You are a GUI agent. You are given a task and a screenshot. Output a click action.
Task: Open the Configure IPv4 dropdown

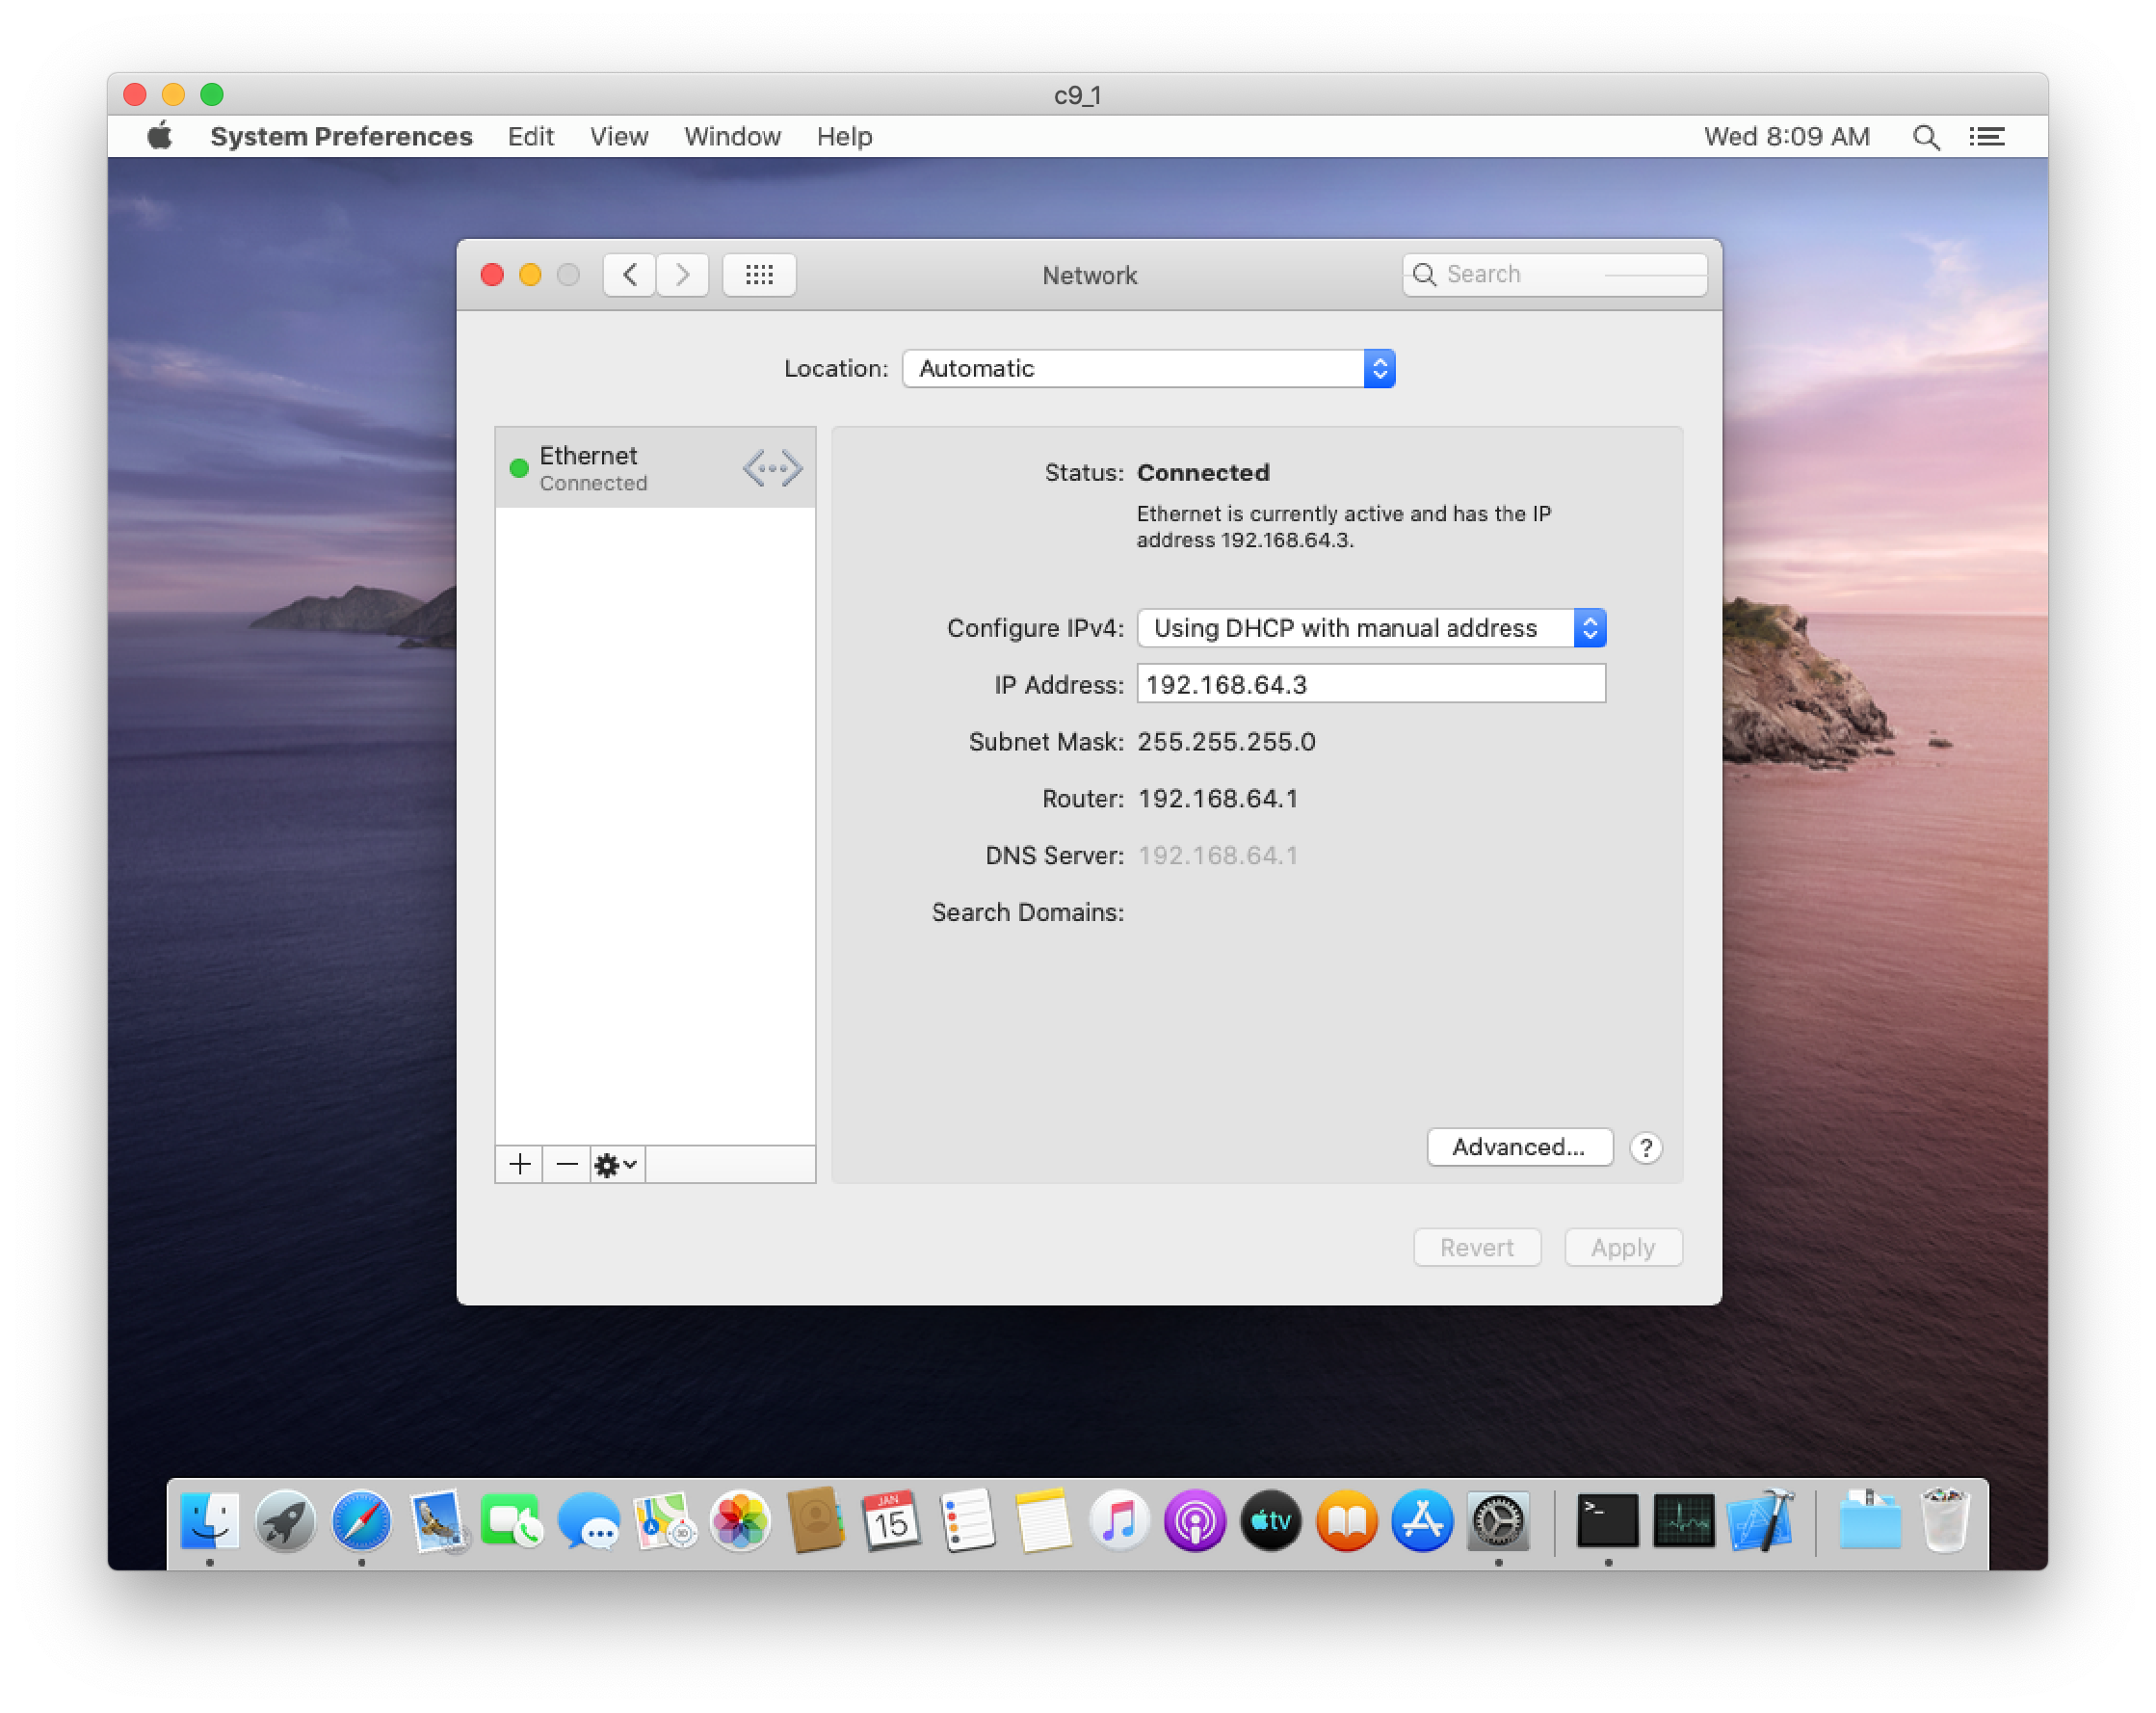click(x=1371, y=628)
